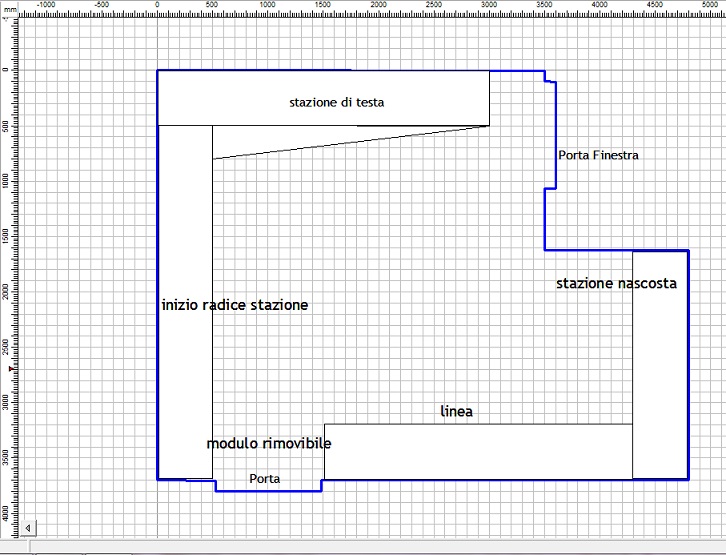This screenshot has width=726, height=555.
Task: Click the 3500 mark on vertical ruler
Action: click(6, 457)
